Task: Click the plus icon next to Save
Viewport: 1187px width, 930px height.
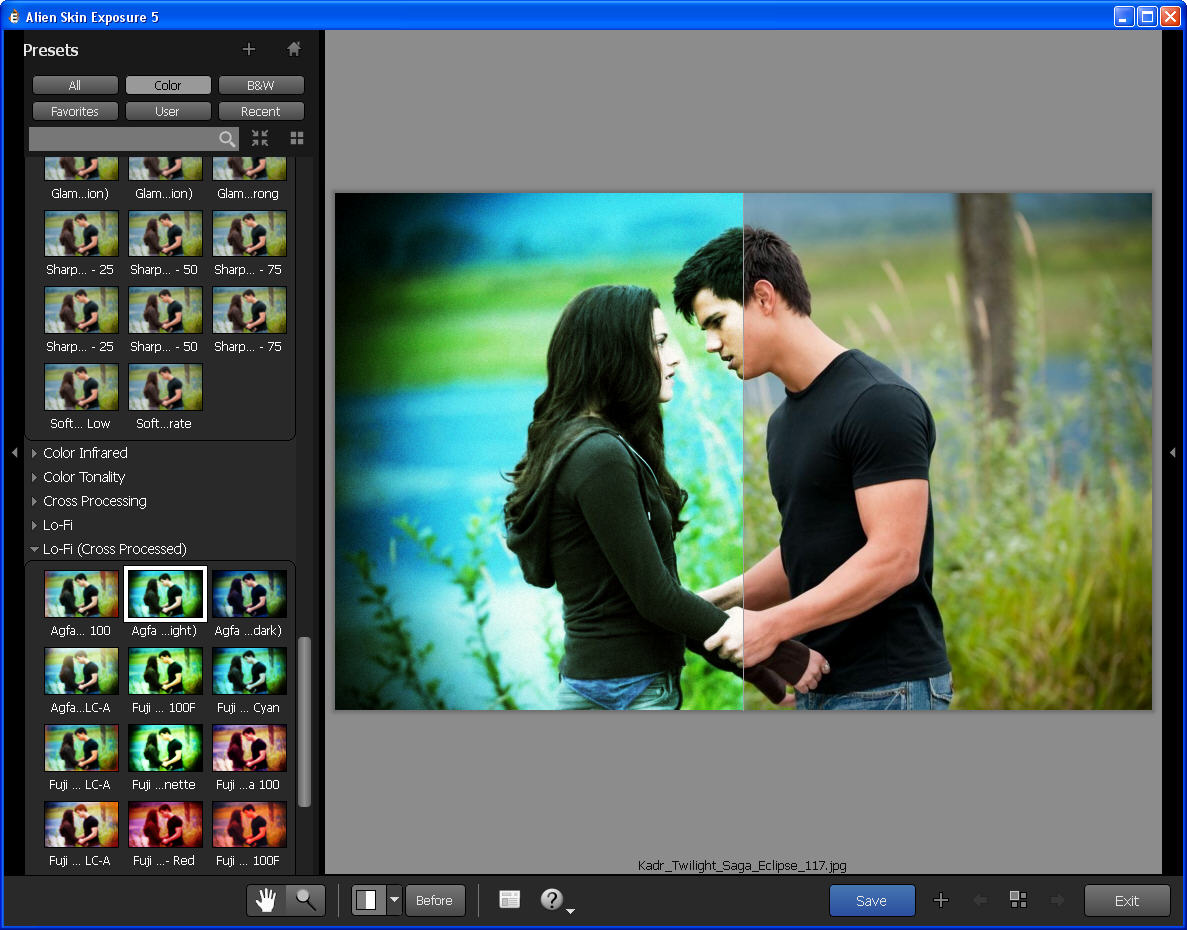Action: pos(941,900)
